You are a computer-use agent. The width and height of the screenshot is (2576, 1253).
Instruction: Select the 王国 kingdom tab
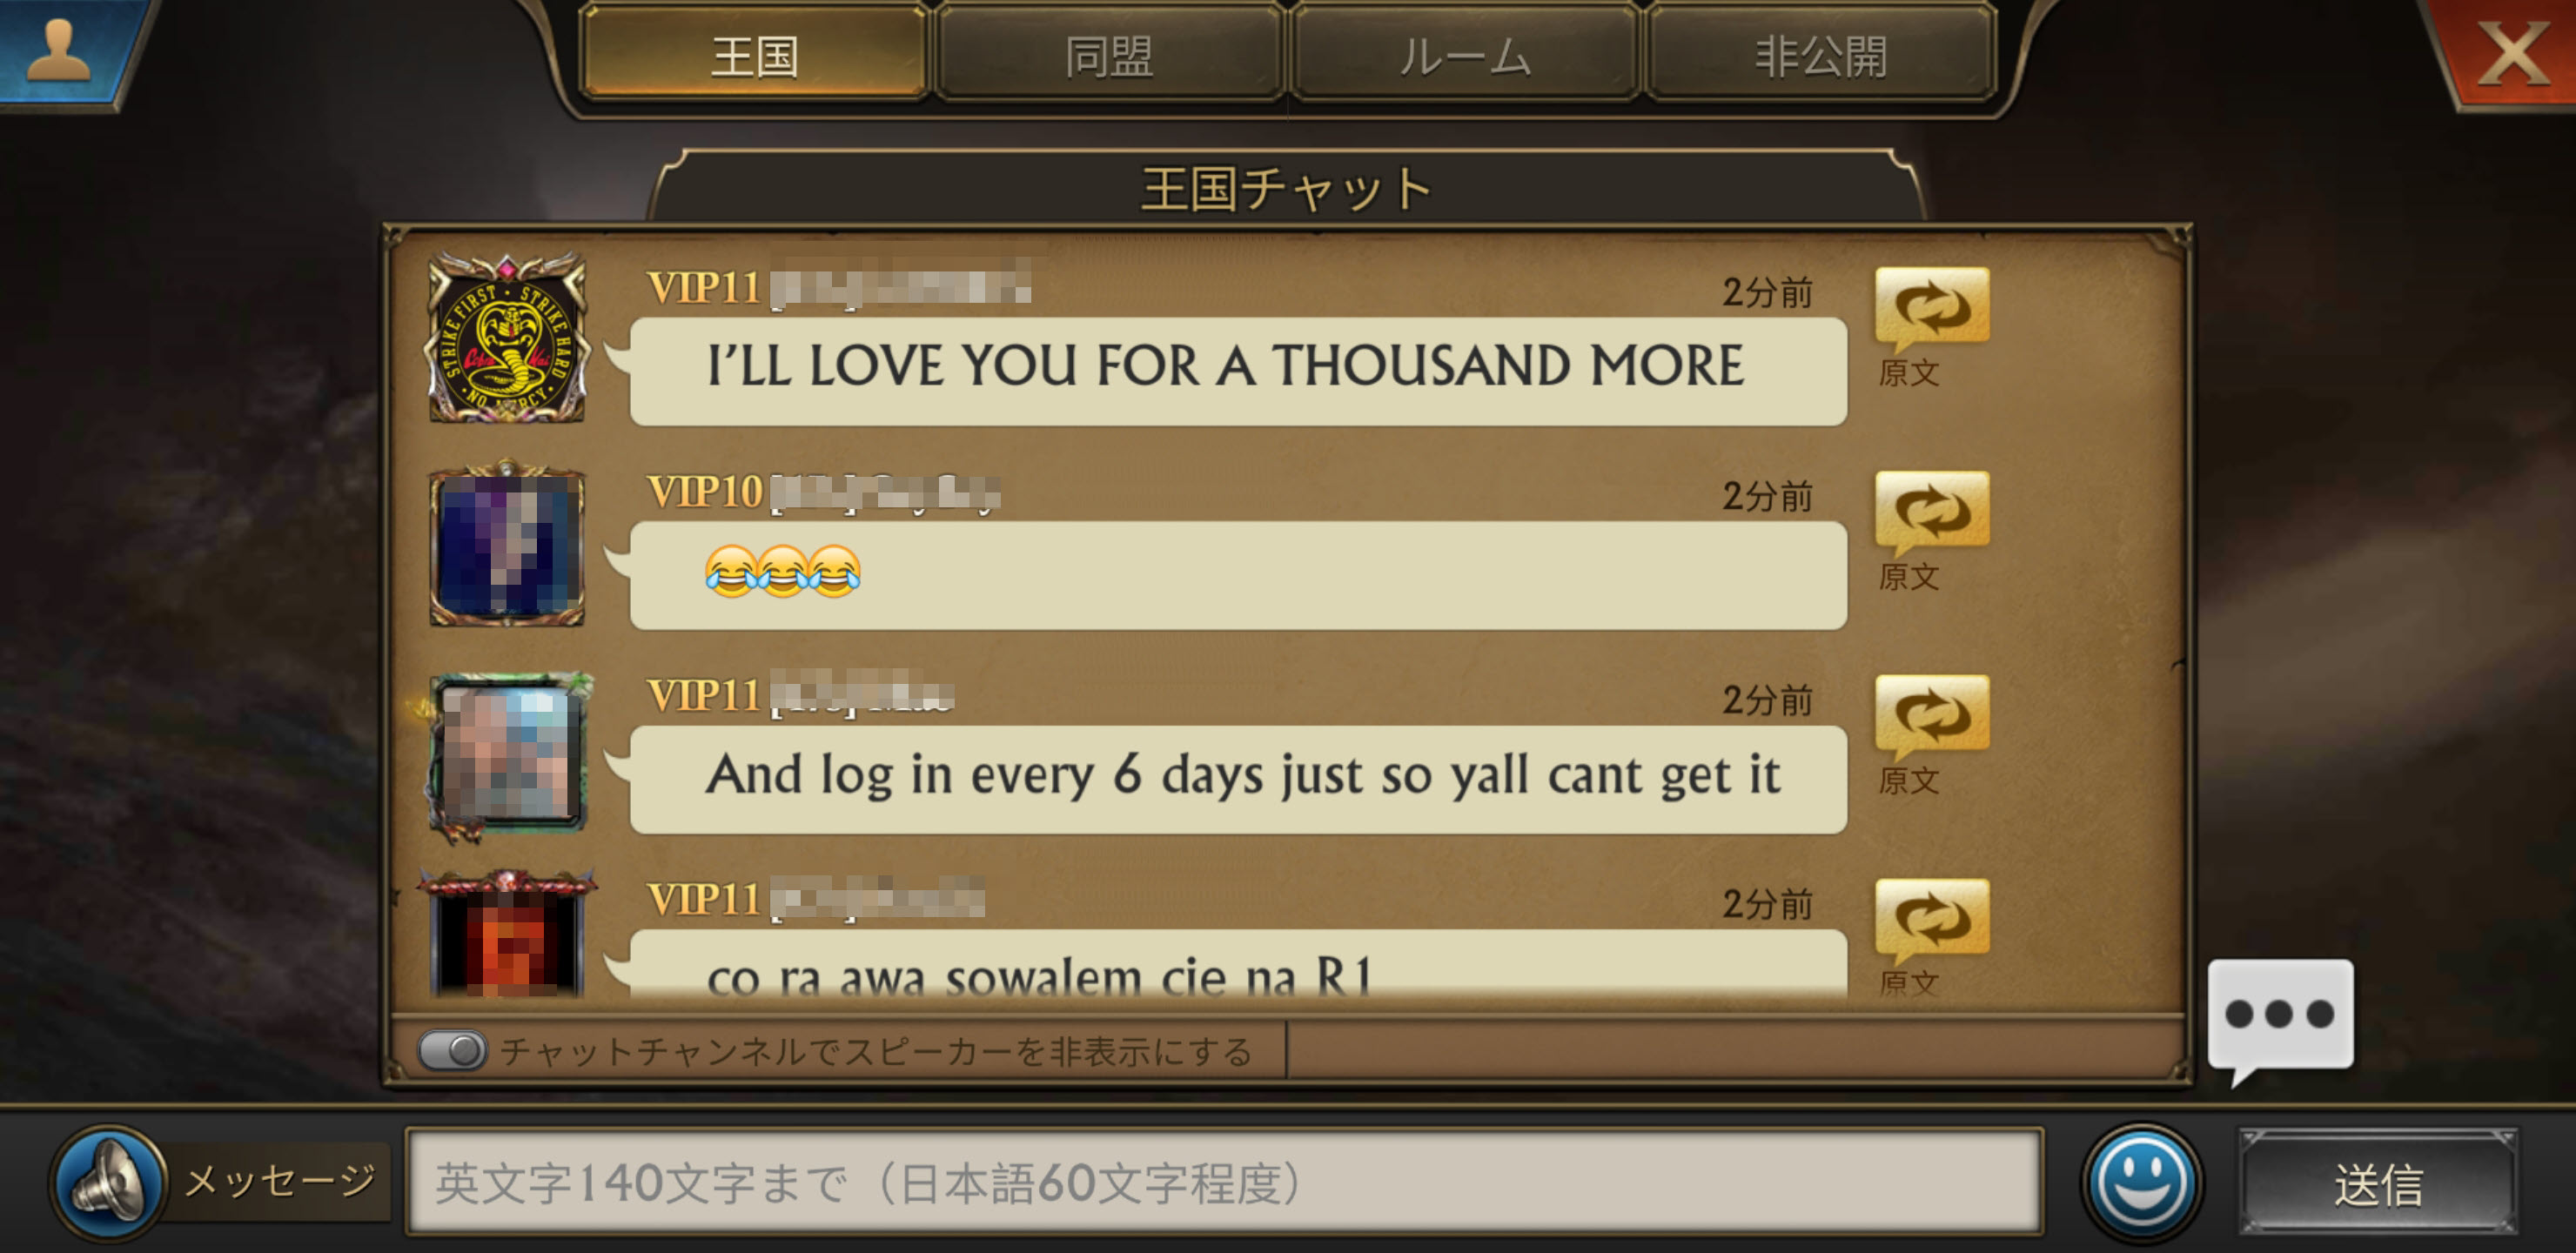click(755, 55)
